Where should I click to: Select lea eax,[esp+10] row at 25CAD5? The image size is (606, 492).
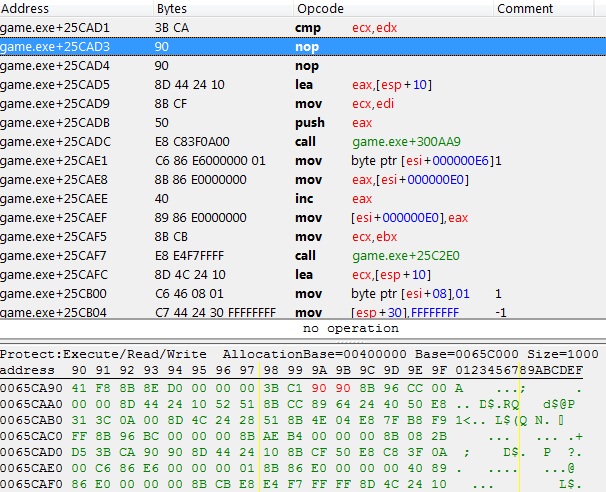[303, 85]
